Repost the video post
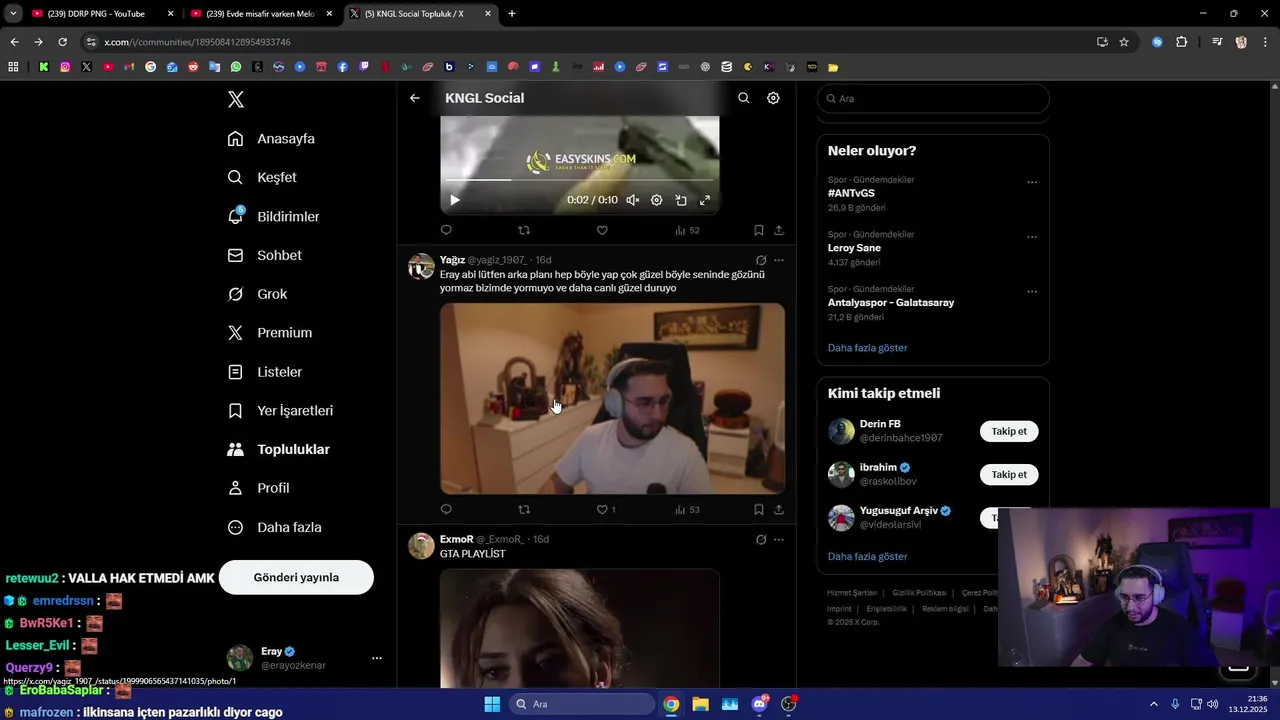This screenshot has width=1280, height=720. pyautogui.click(x=524, y=230)
